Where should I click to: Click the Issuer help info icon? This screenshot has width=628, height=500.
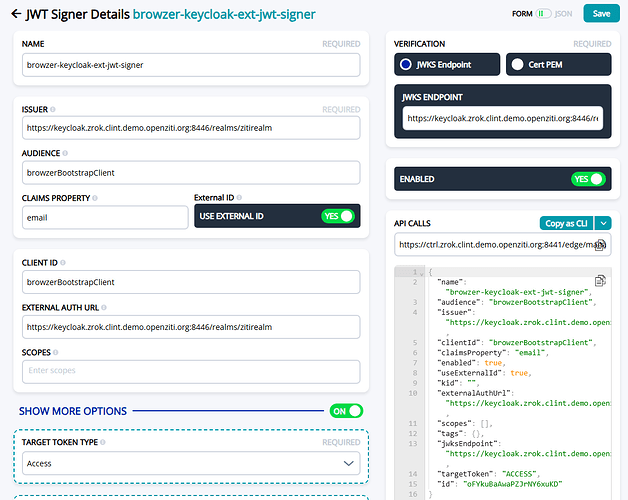point(53,109)
